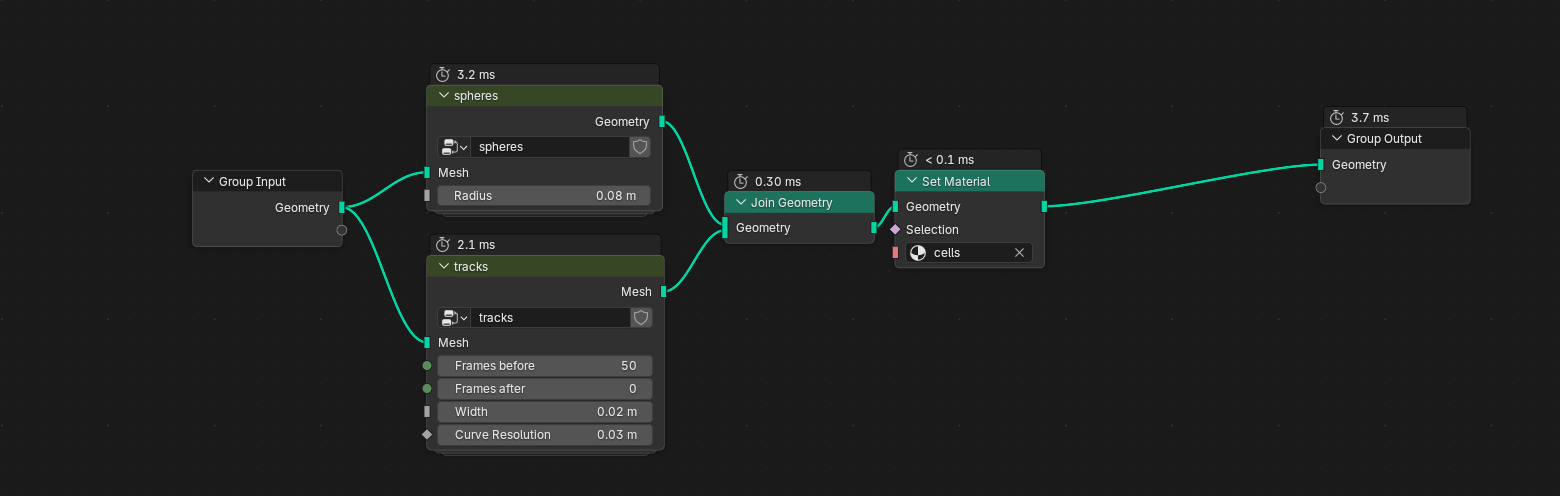Click the tracks node group browse icon
The height and width of the screenshot is (496, 1560).
click(x=453, y=318)
